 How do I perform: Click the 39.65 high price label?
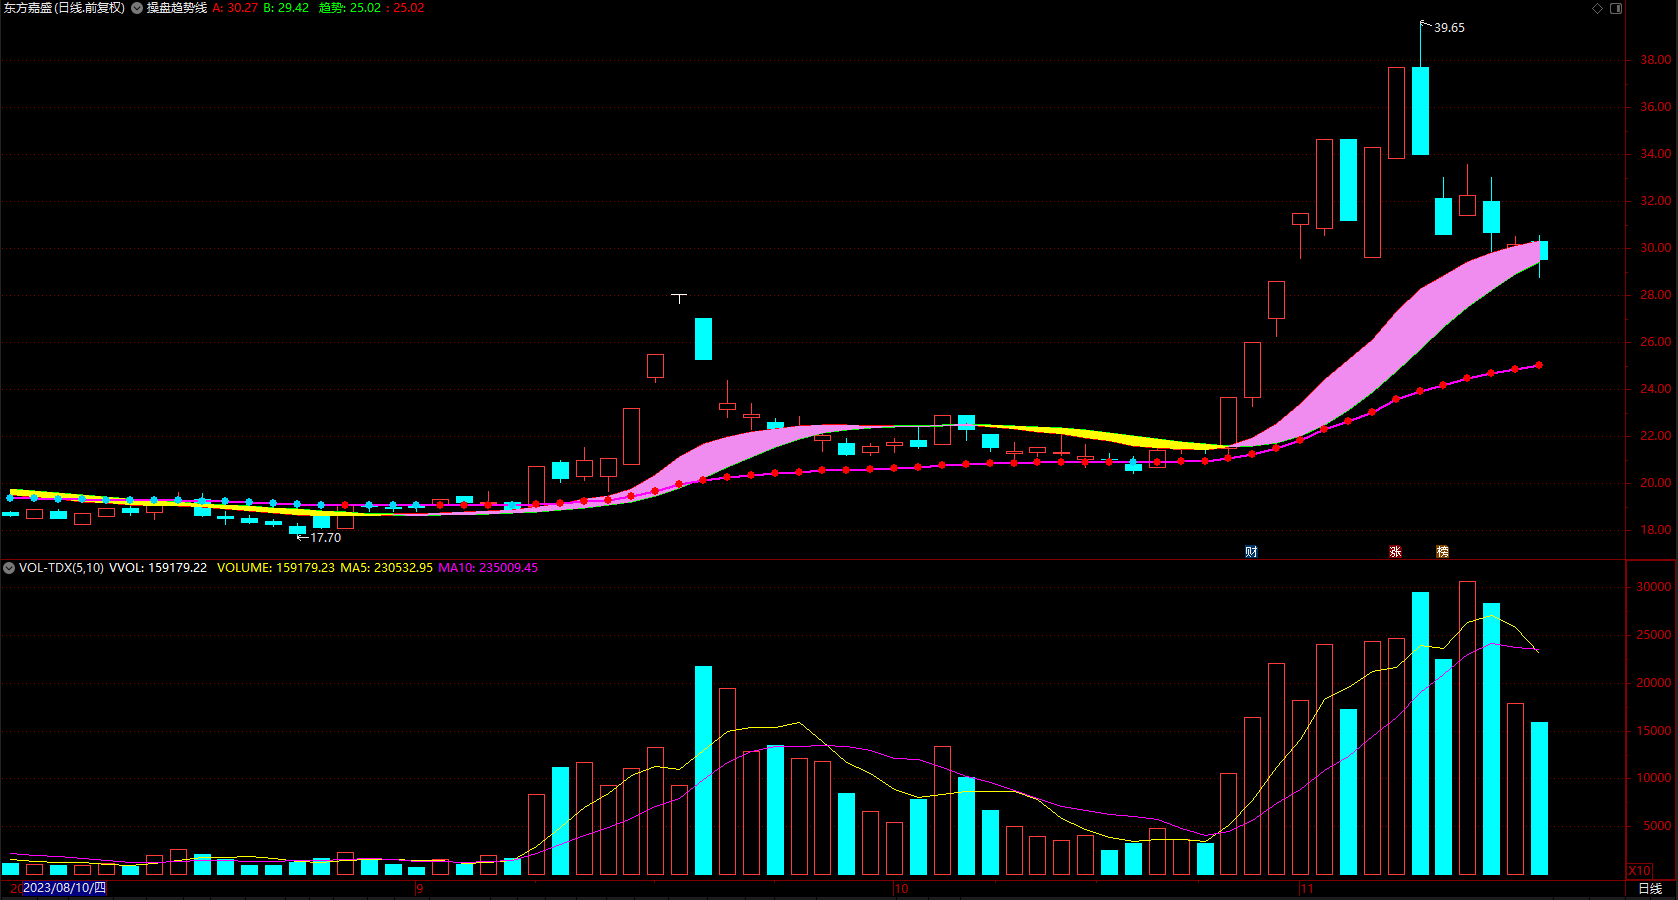[x=1449, y=28]
